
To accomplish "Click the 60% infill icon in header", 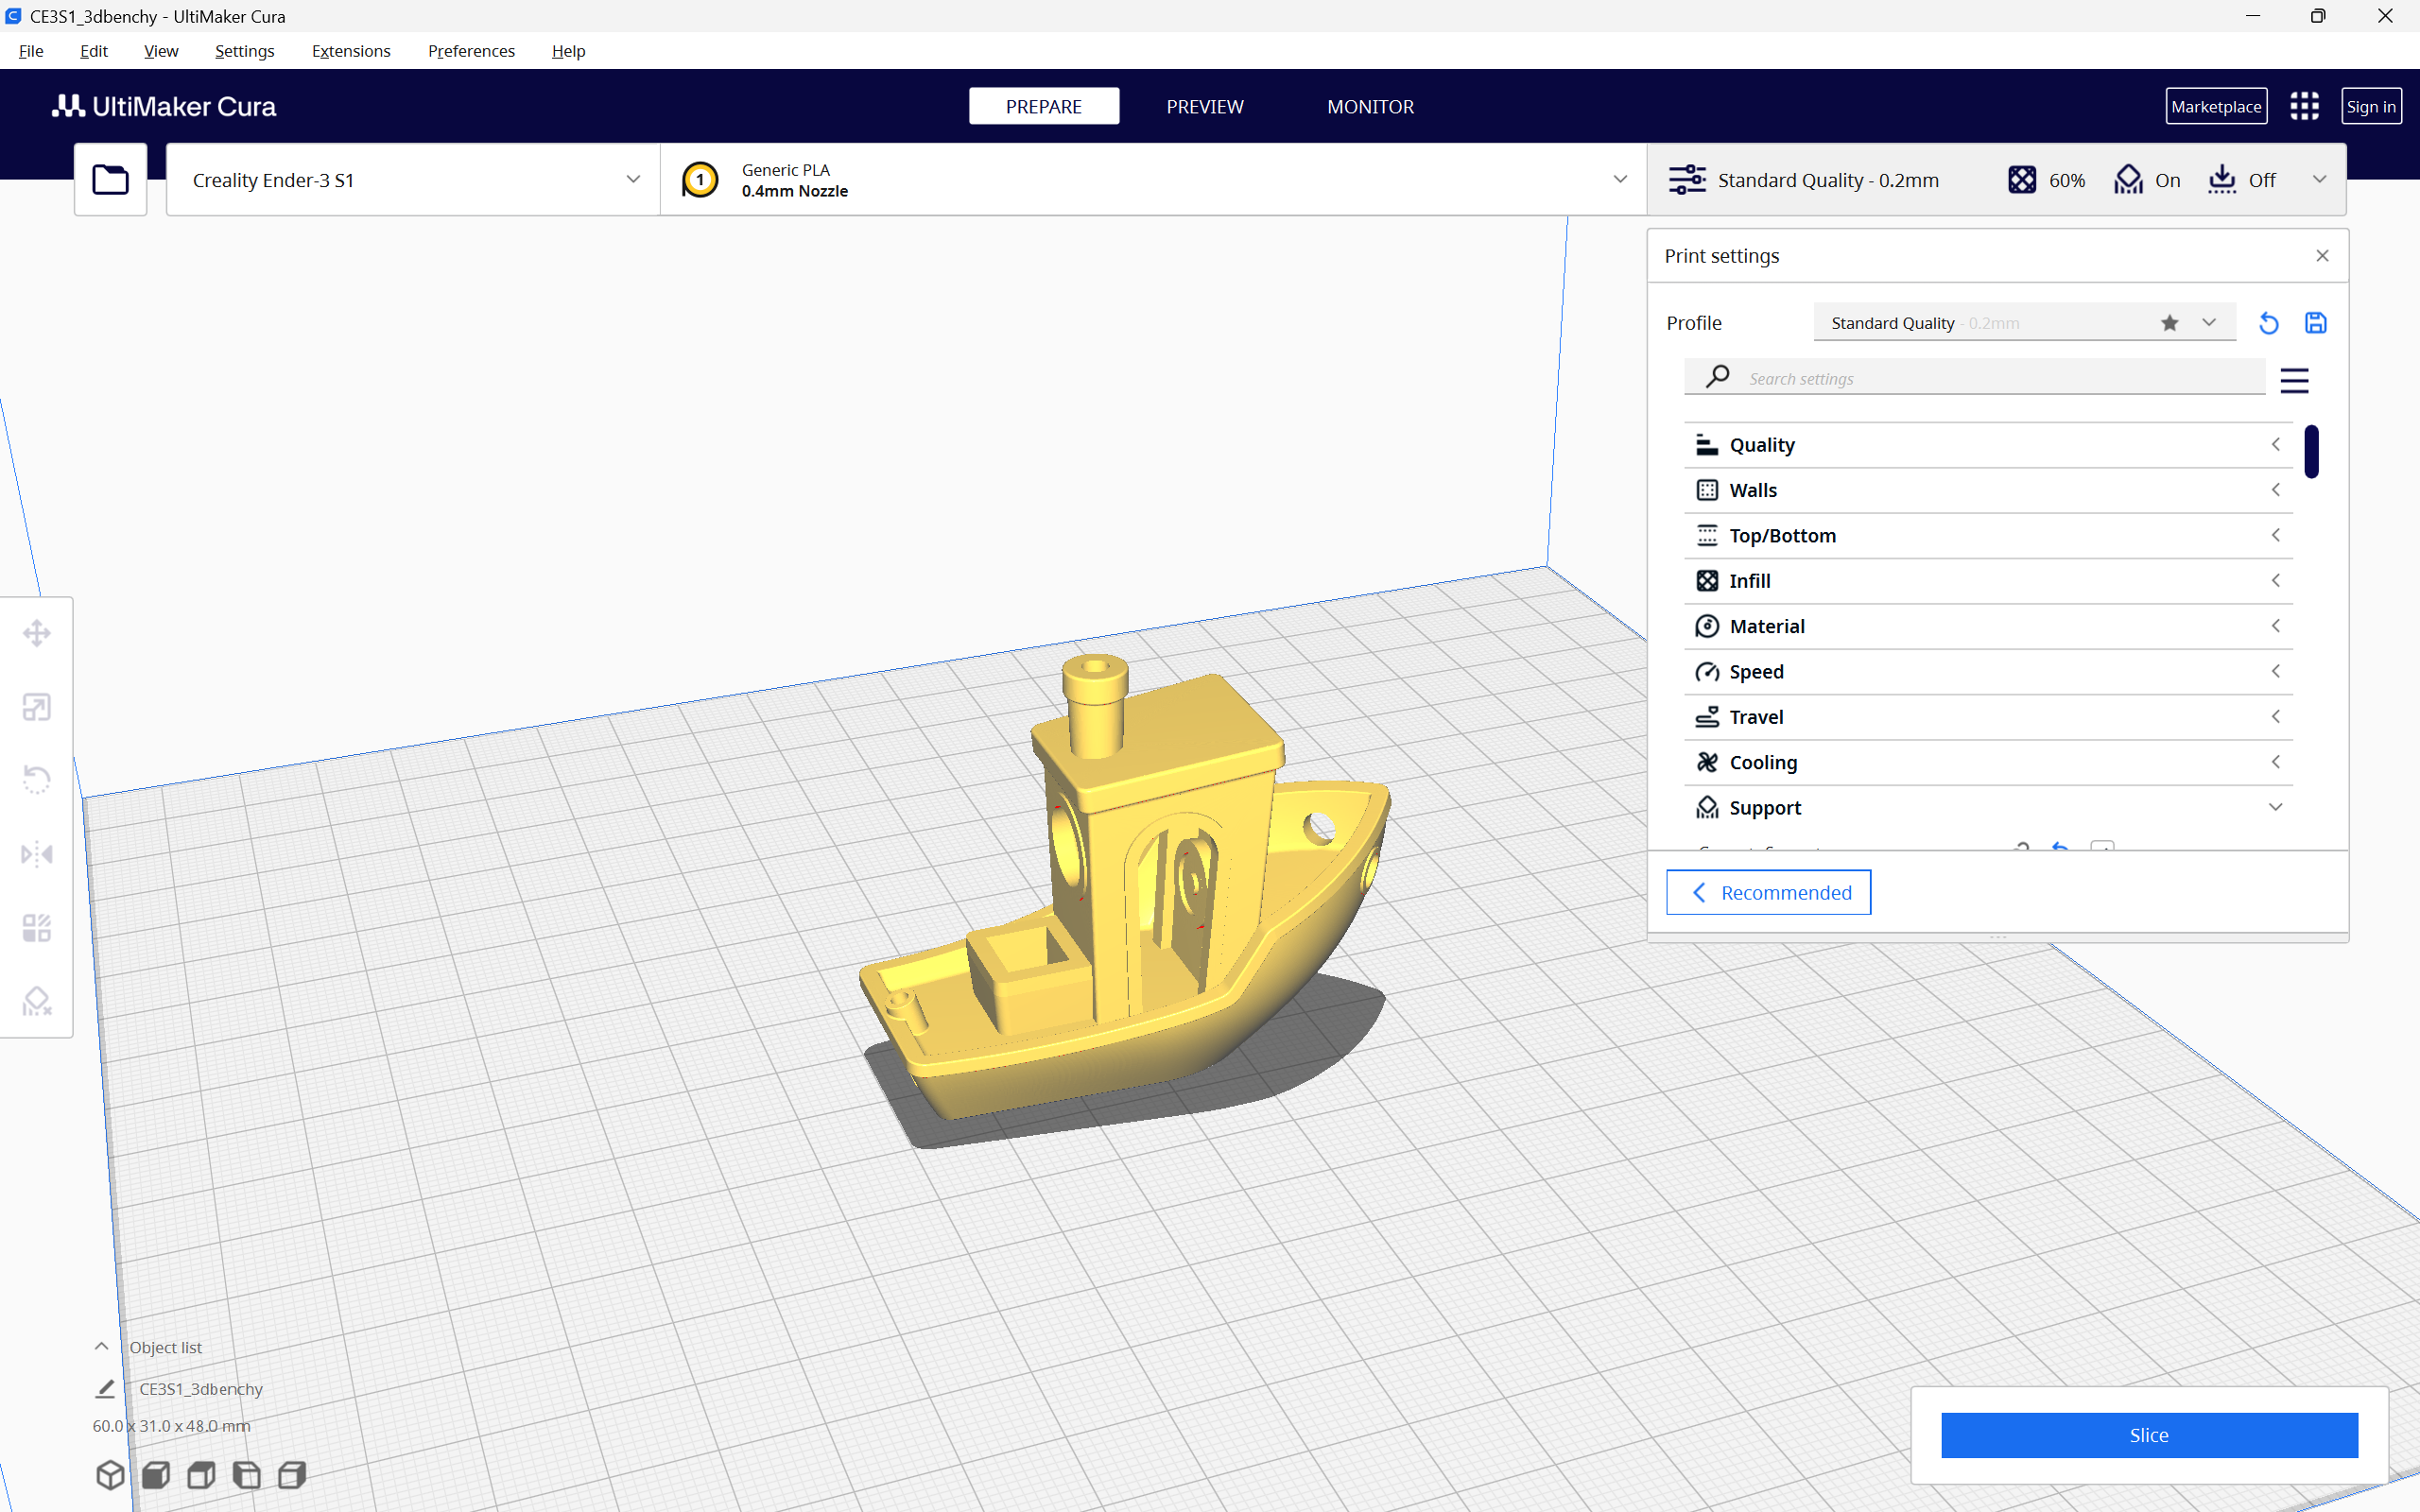I will point(2021,180).
